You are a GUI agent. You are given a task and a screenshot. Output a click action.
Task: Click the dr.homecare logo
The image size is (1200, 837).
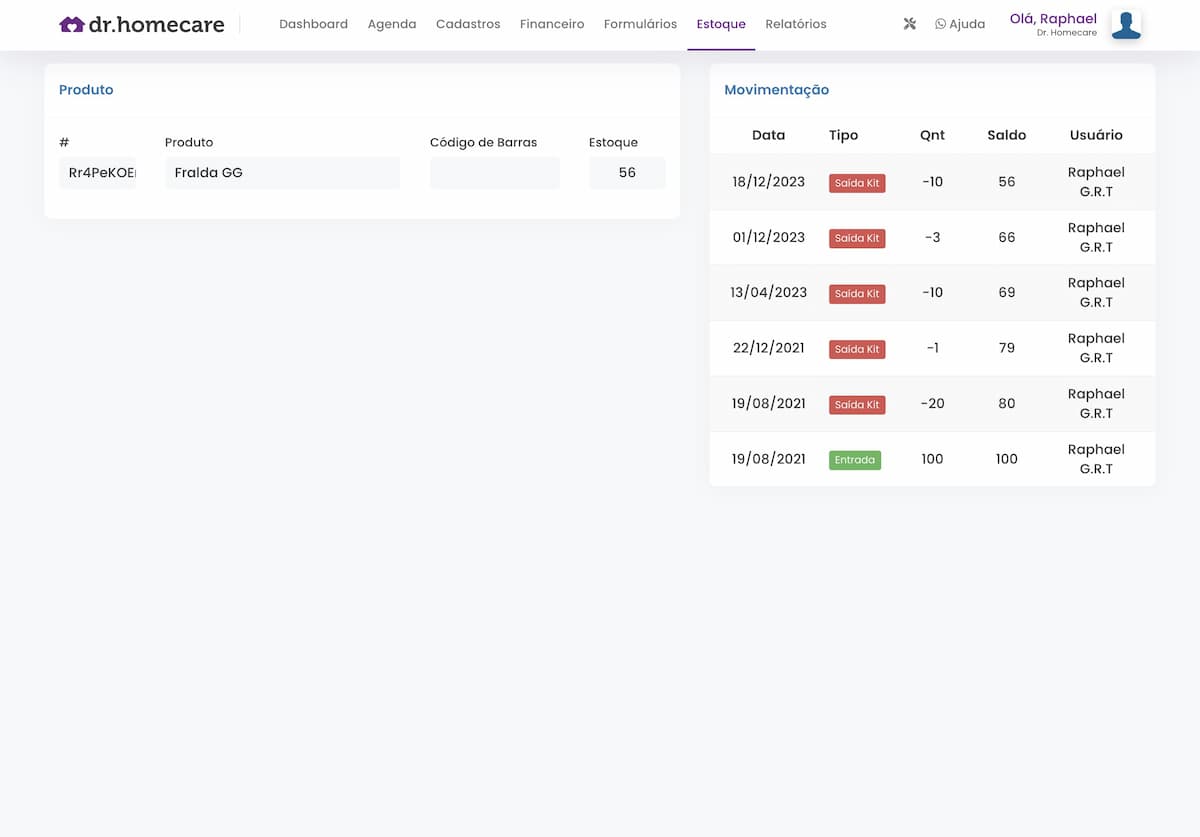point(141,25)
